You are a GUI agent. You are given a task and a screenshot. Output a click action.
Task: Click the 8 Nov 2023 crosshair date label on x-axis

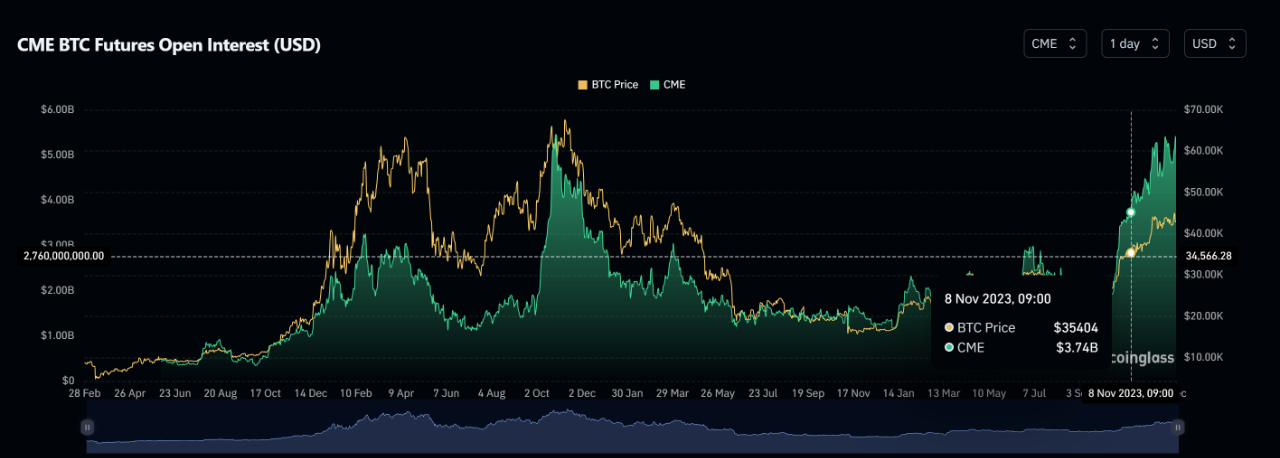click(x=1130, y=394)
